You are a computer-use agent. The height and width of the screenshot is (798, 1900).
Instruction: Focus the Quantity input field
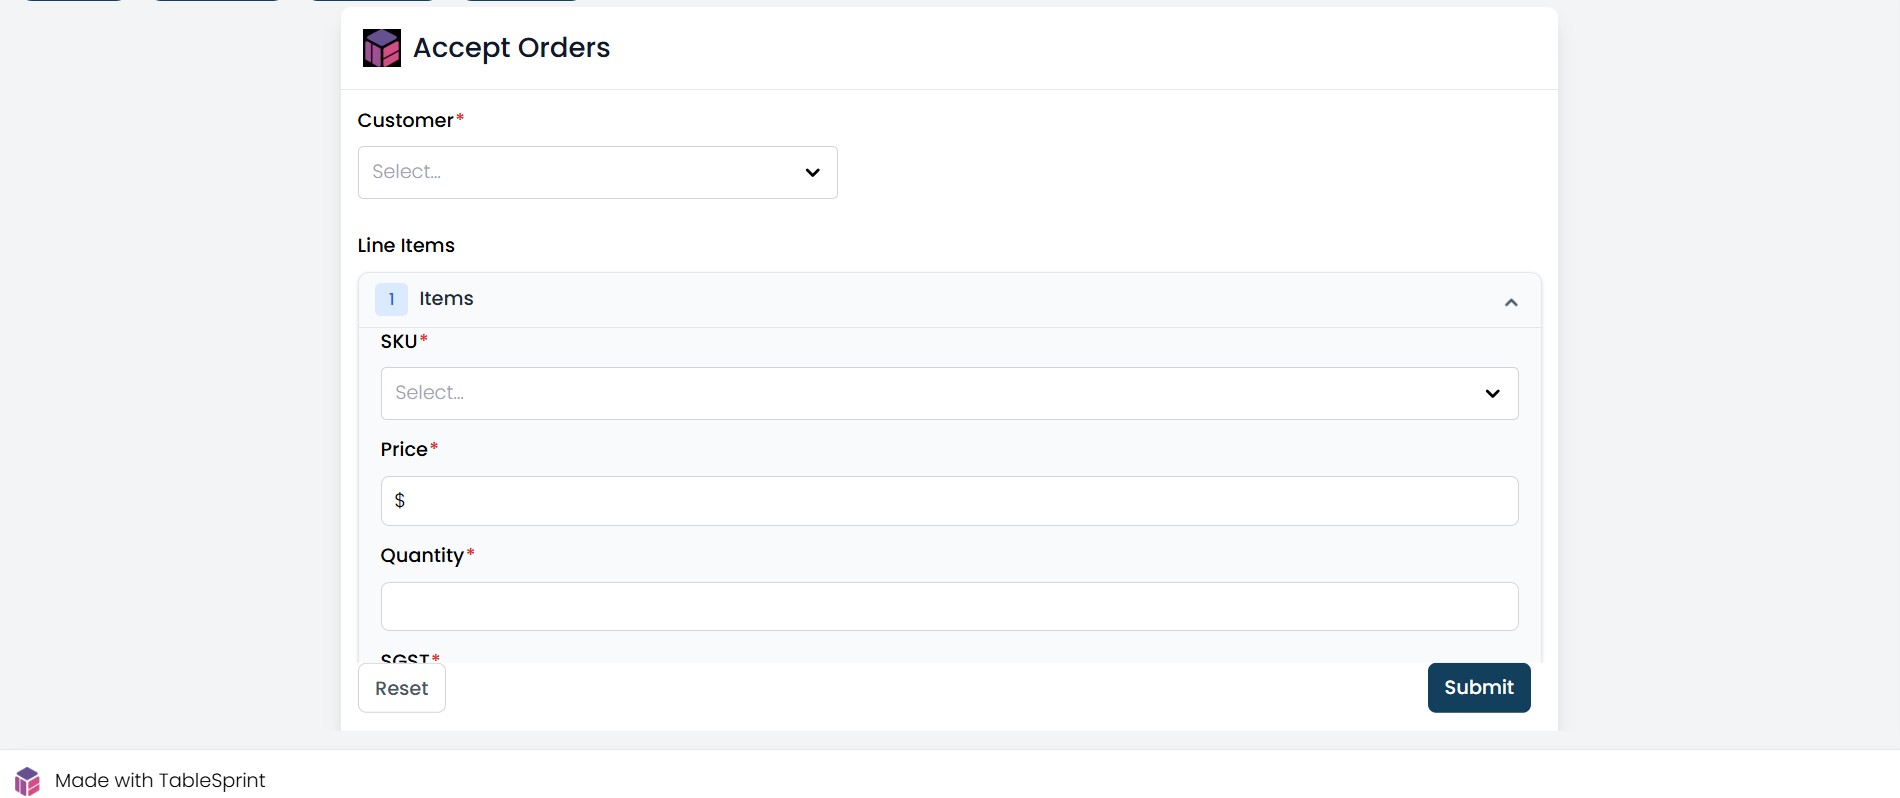coord(950,607)
